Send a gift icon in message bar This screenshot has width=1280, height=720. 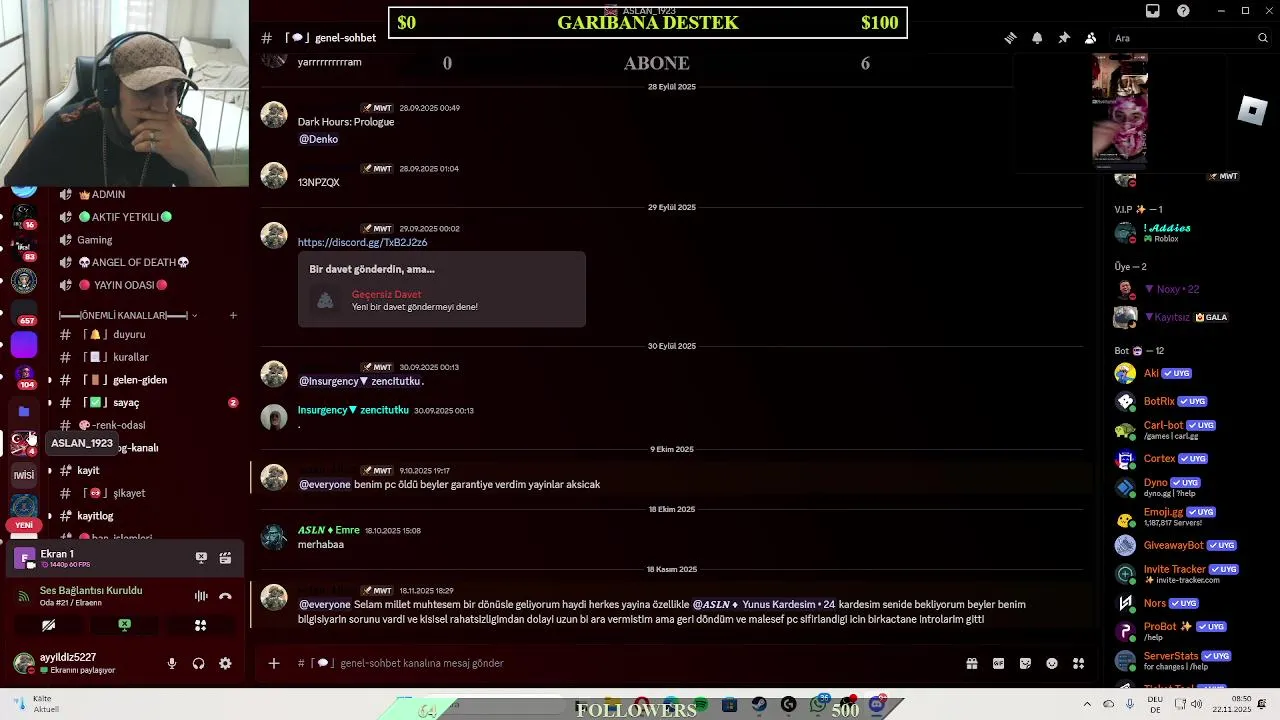click(971, 663)
